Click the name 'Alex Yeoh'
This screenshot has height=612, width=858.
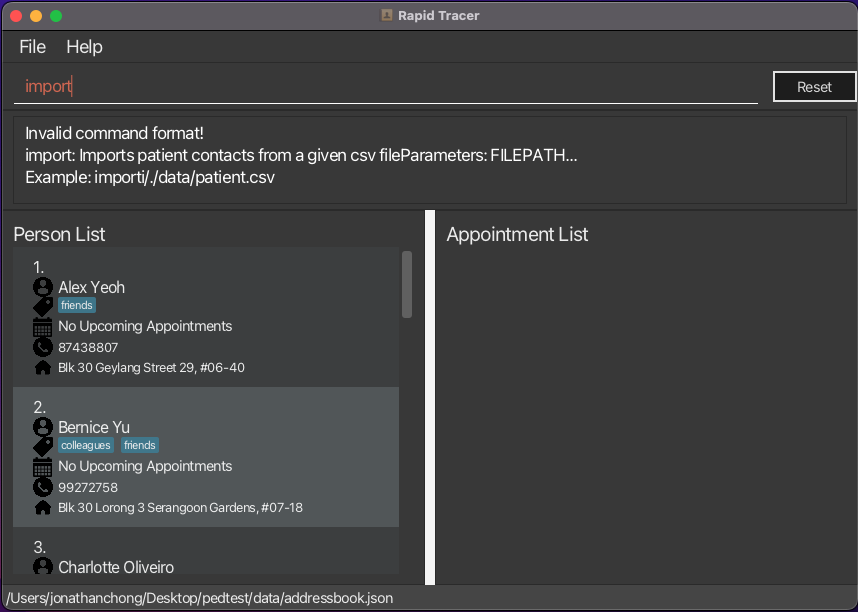pyautogui.click(x=91, y=287)
